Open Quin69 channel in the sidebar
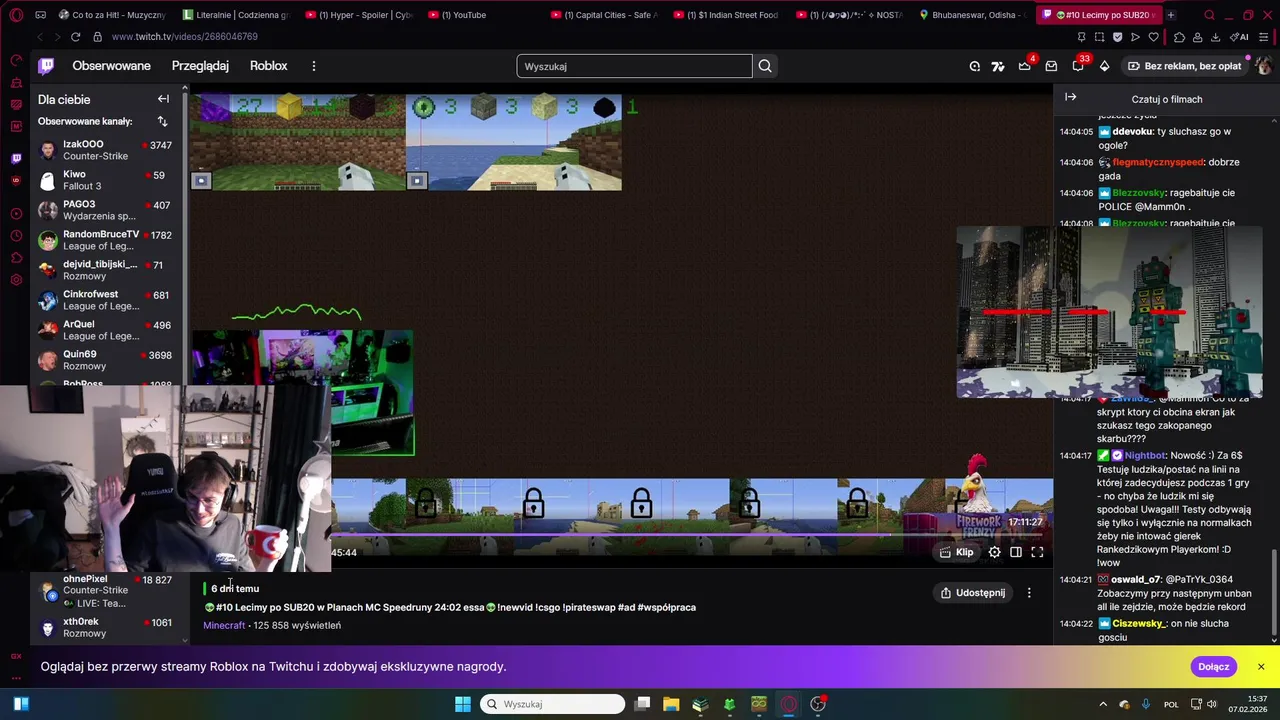 tap(105, 360)
